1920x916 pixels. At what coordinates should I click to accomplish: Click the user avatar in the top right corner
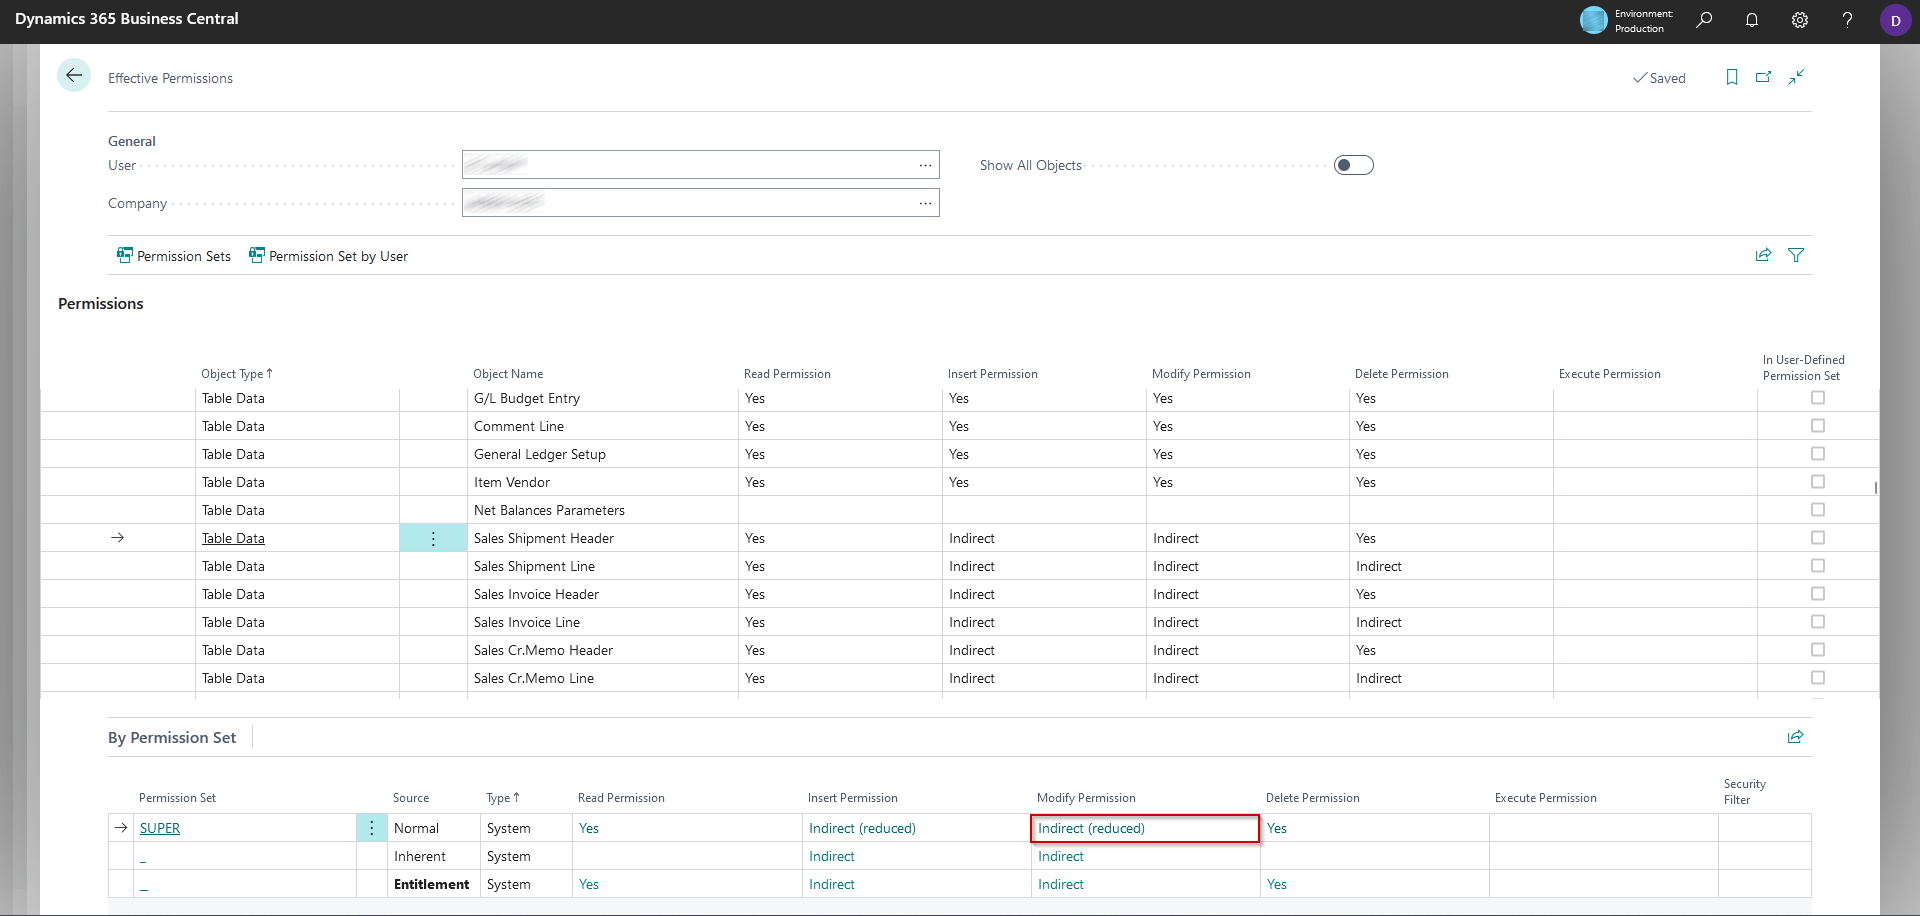[x=1896, y=20]
